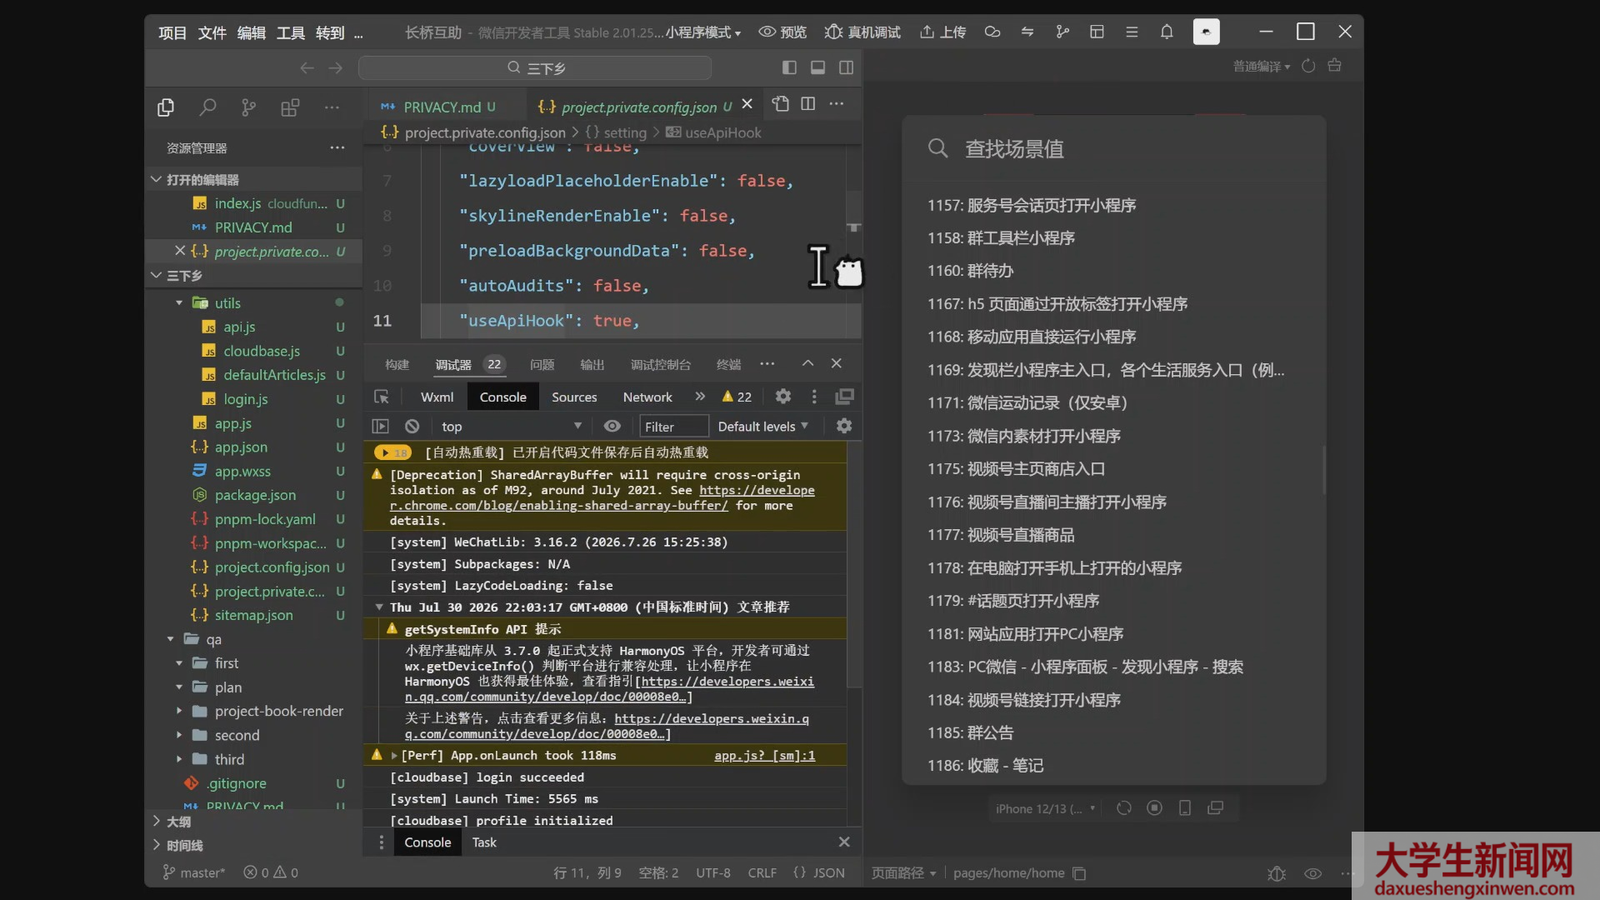Open the notification bell icon
Image resolution: width=1600 pixels, height=900 pixels.
[x=1166, y=32]
